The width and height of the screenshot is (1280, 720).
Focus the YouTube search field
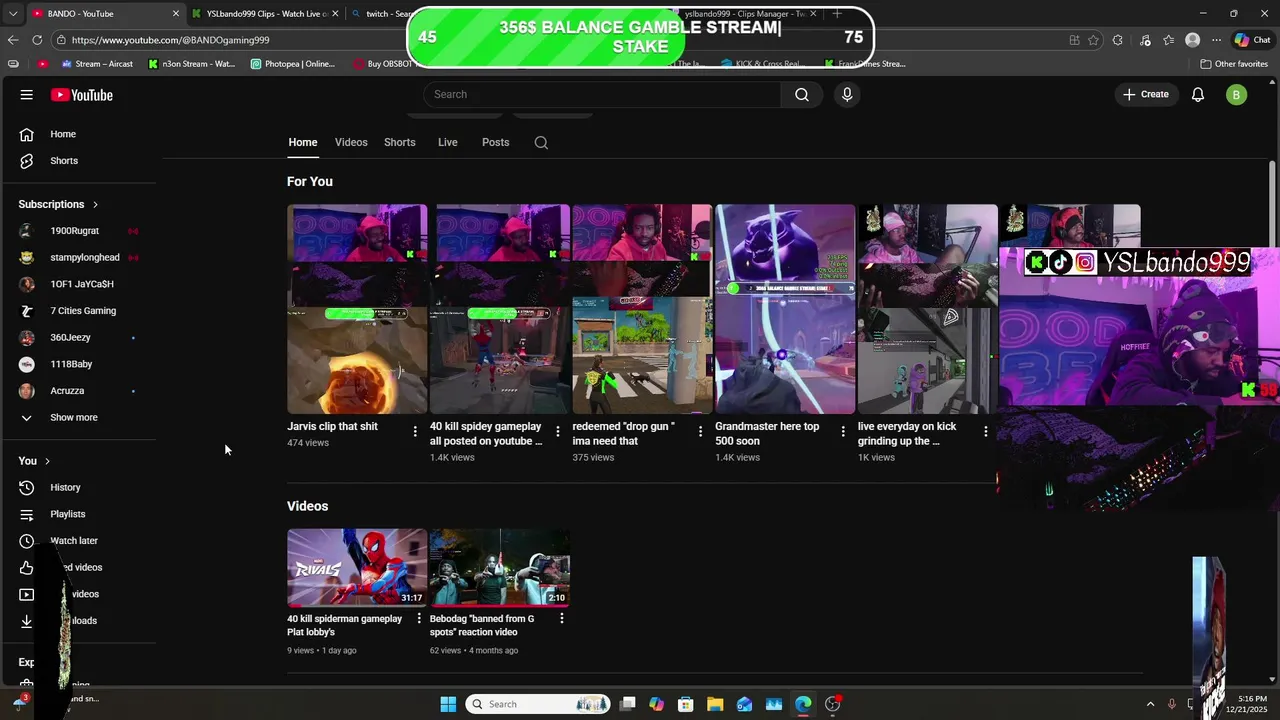602,94
